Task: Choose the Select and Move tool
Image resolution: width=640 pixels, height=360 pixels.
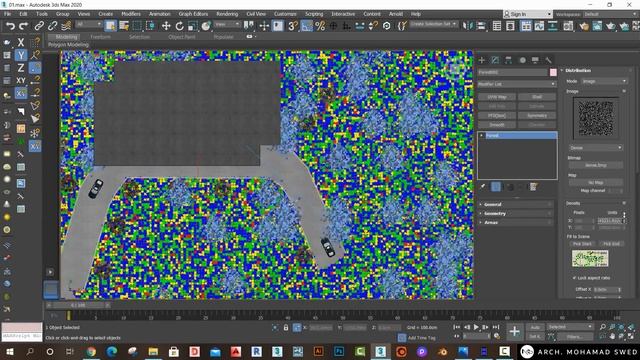Action: tap(166, 26)
